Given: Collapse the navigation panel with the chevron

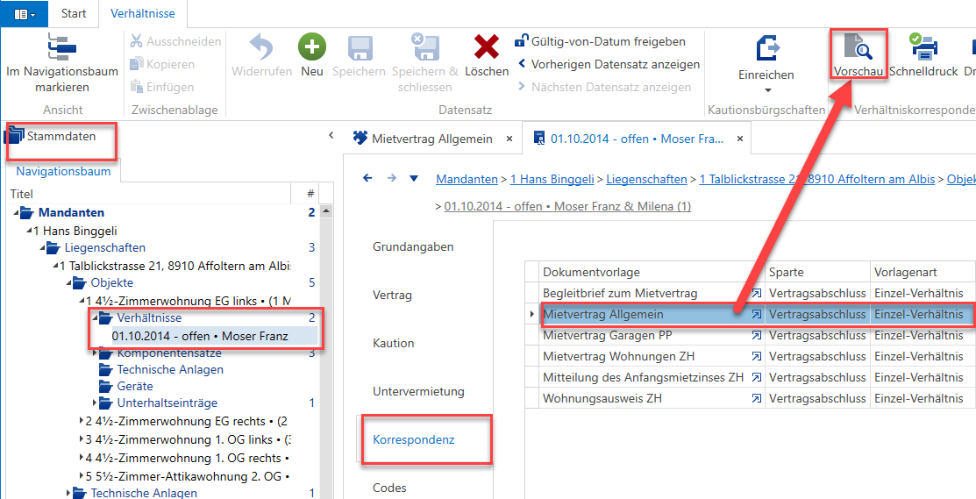Looking at the screenshot, I should click(x=331, y=135).
